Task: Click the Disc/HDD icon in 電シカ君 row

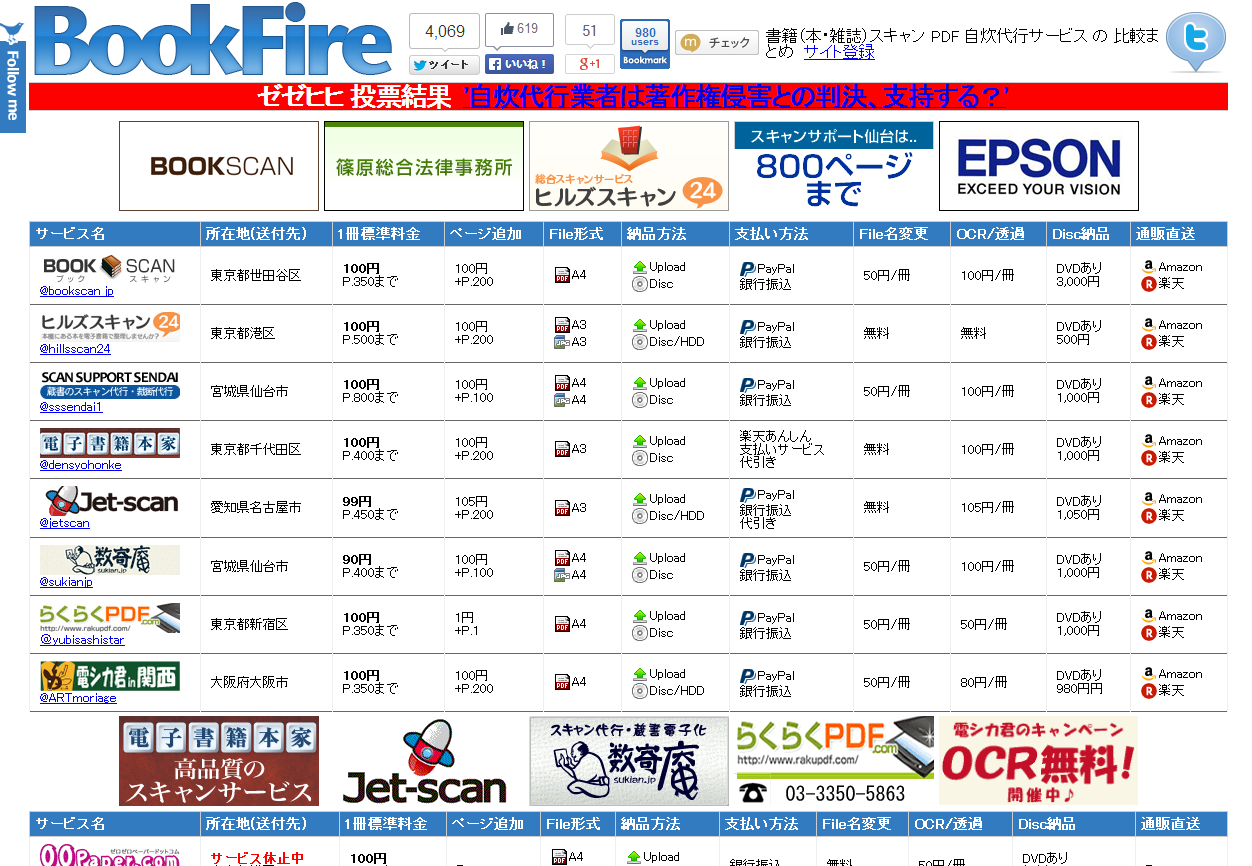Action: point(640,691)
